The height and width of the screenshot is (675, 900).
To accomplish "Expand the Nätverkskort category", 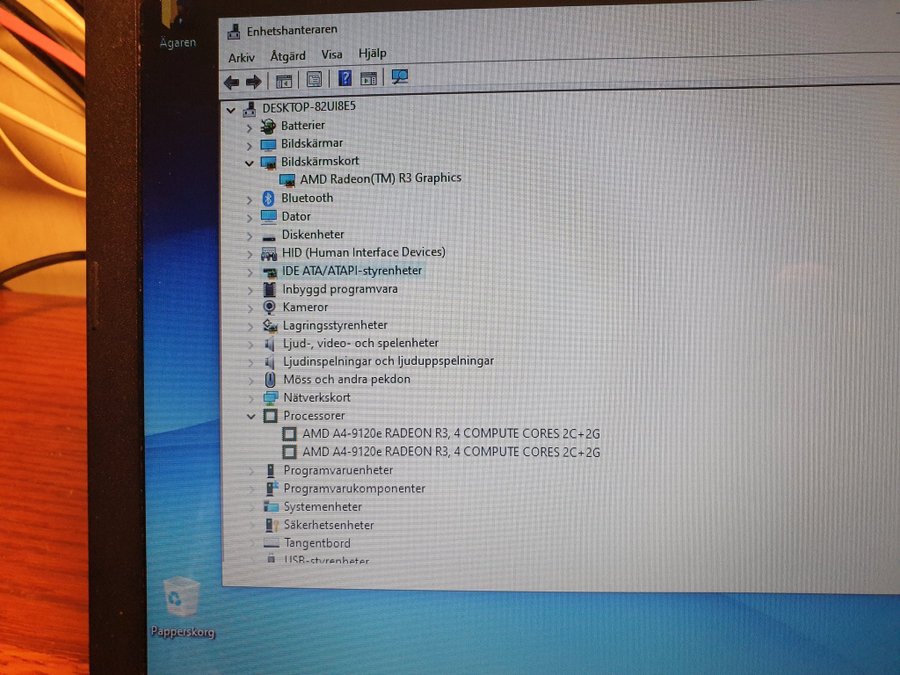I will (x=250, y=397).
